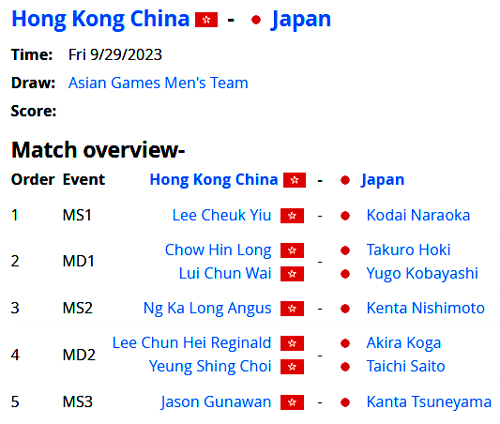Open Hong Kong China team page from title
The width and height of the screenshot is (500, 424).
coord(101,19)
